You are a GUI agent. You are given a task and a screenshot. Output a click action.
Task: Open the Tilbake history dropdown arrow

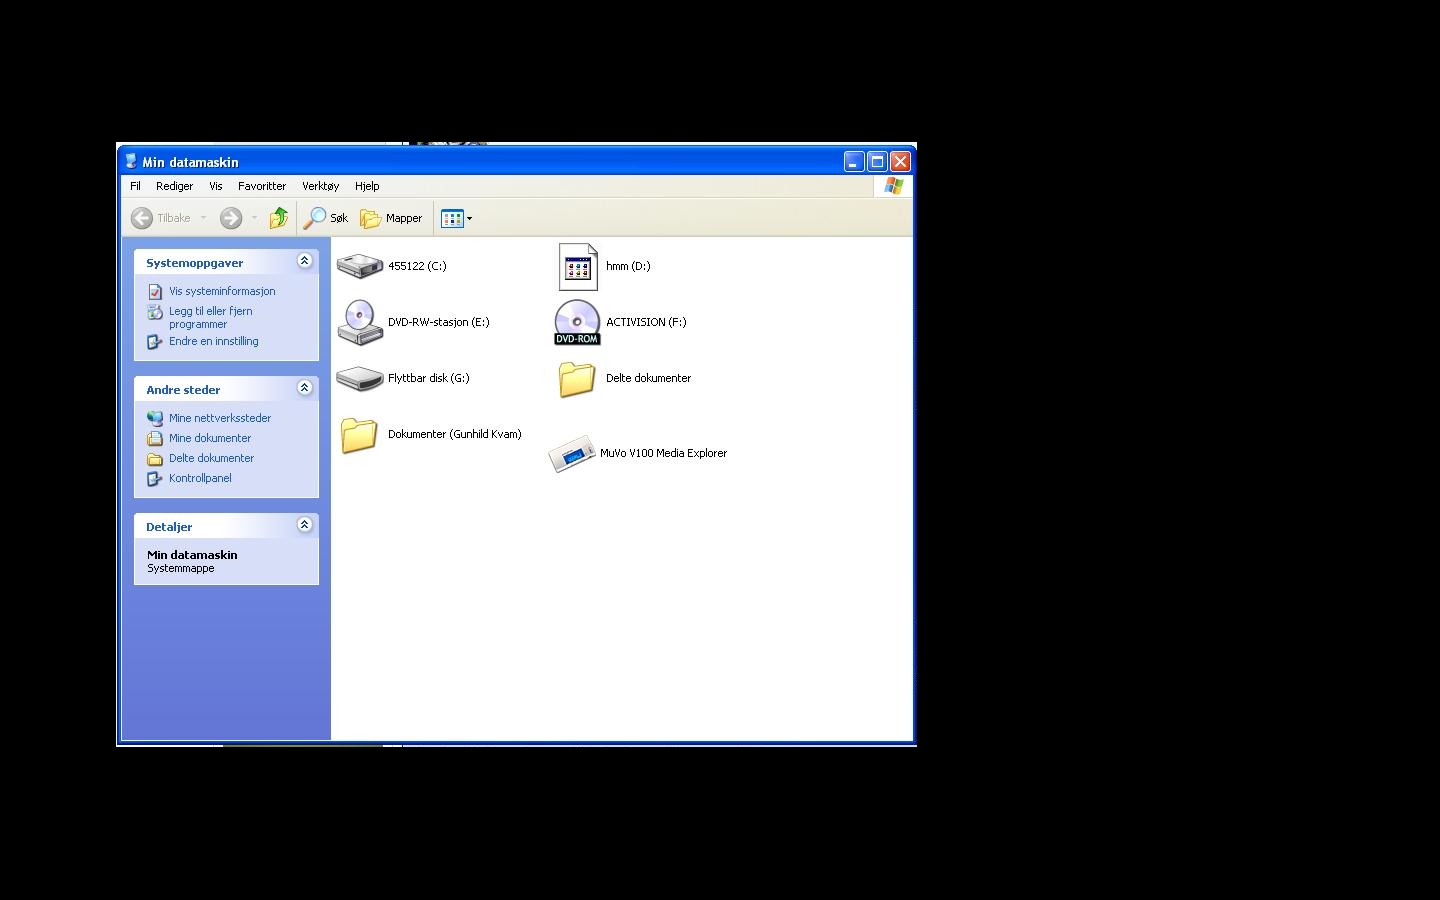click(203, 218)
